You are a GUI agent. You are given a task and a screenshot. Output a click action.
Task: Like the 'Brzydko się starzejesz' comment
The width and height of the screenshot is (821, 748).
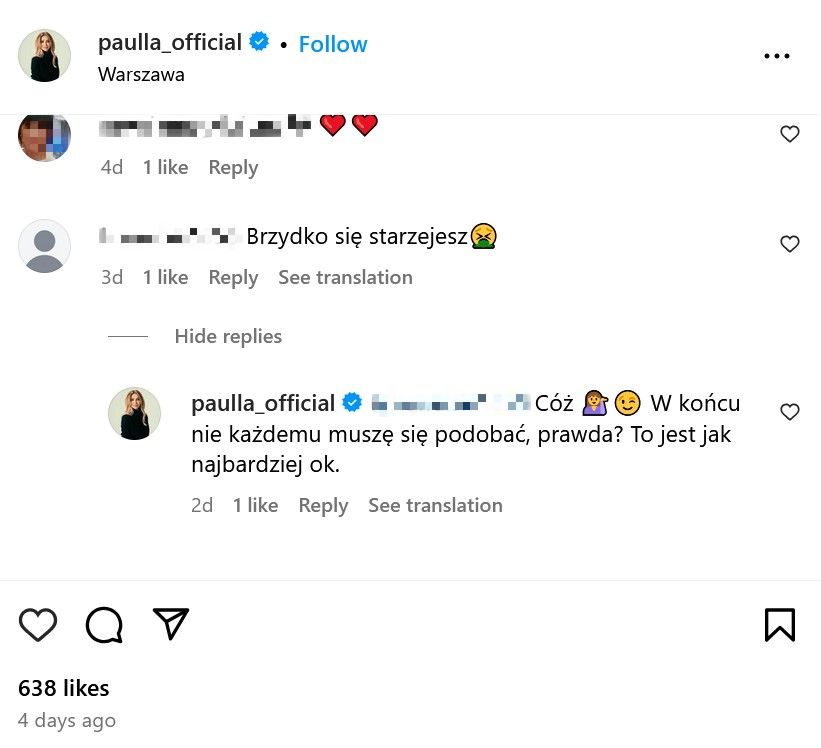790,244
